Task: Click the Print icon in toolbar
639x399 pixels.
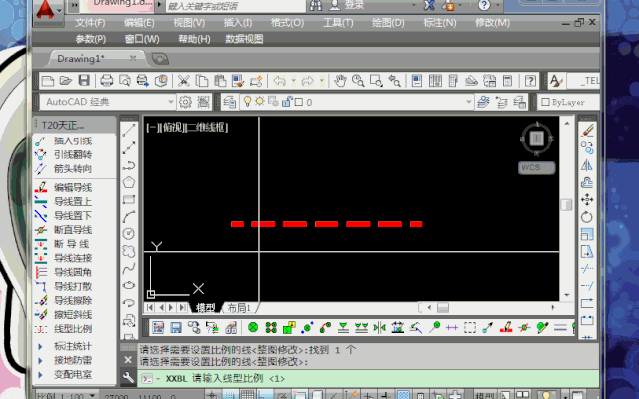Action: (107, 81)
